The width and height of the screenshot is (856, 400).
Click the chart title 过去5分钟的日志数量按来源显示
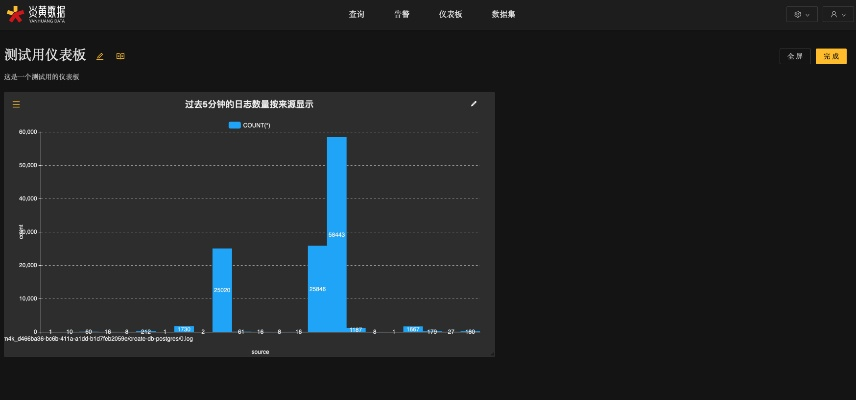point(249,104)
